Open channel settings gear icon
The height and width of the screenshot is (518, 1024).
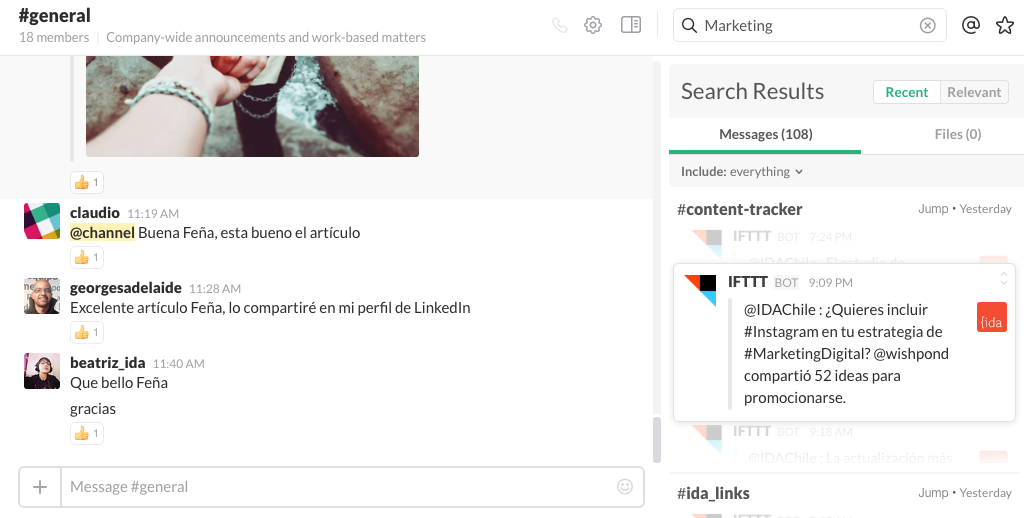click(593, 25)
